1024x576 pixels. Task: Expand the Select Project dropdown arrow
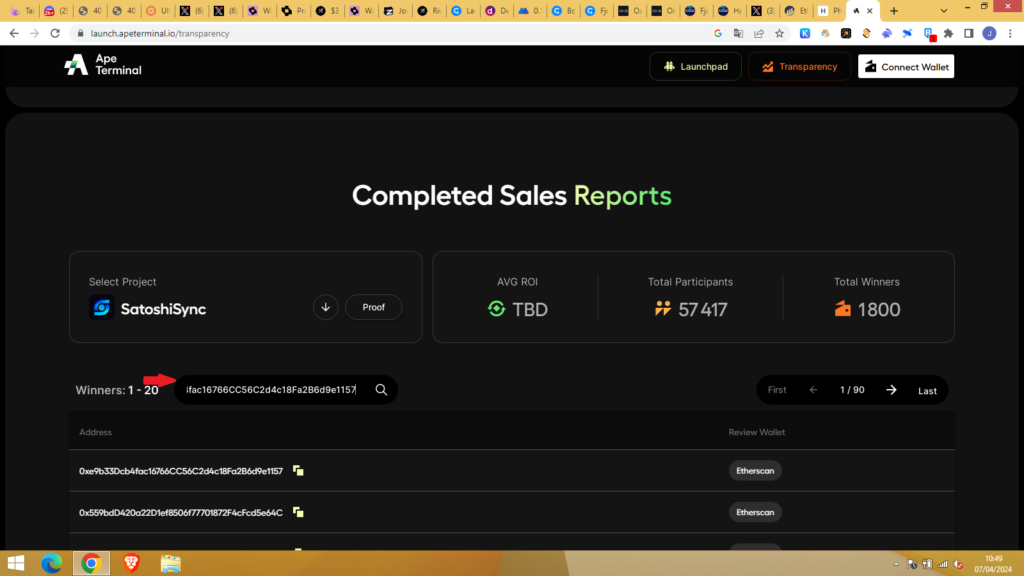(x=325, y=307)
